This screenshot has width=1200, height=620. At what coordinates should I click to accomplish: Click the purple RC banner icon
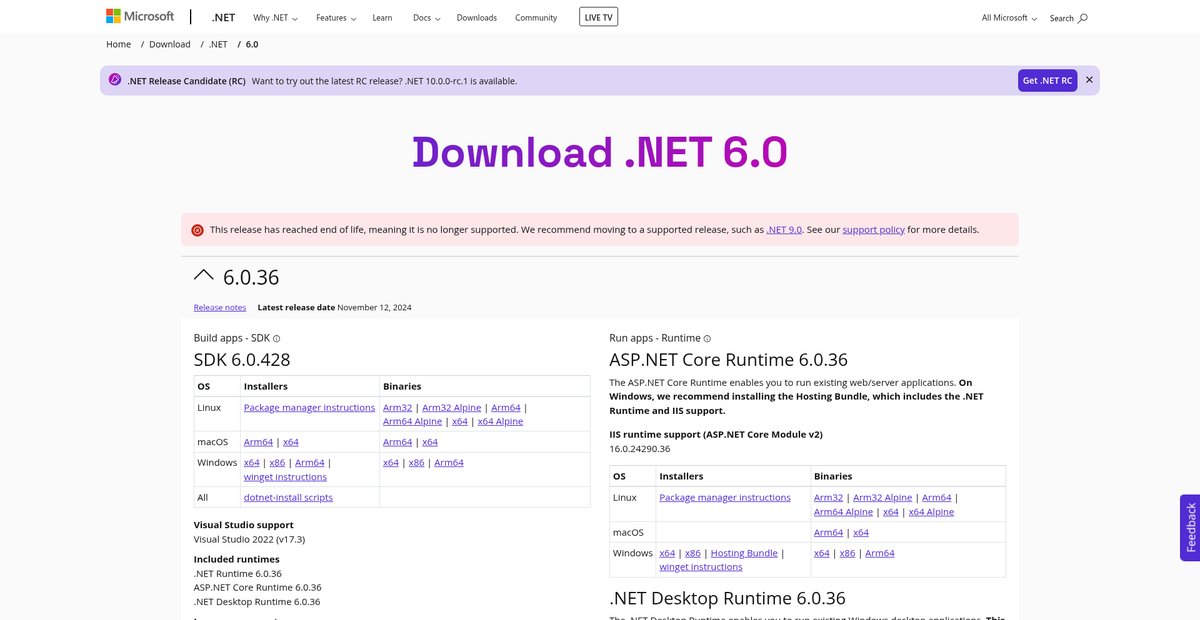[x=115, y=80]
